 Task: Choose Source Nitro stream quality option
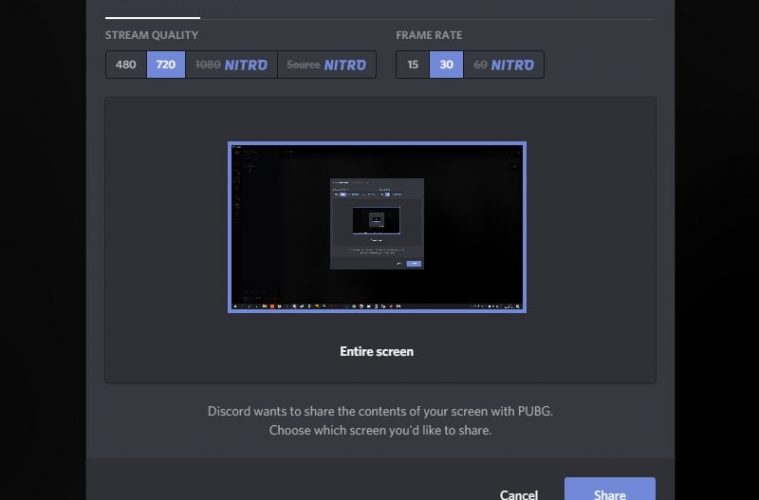pos(327,64)
